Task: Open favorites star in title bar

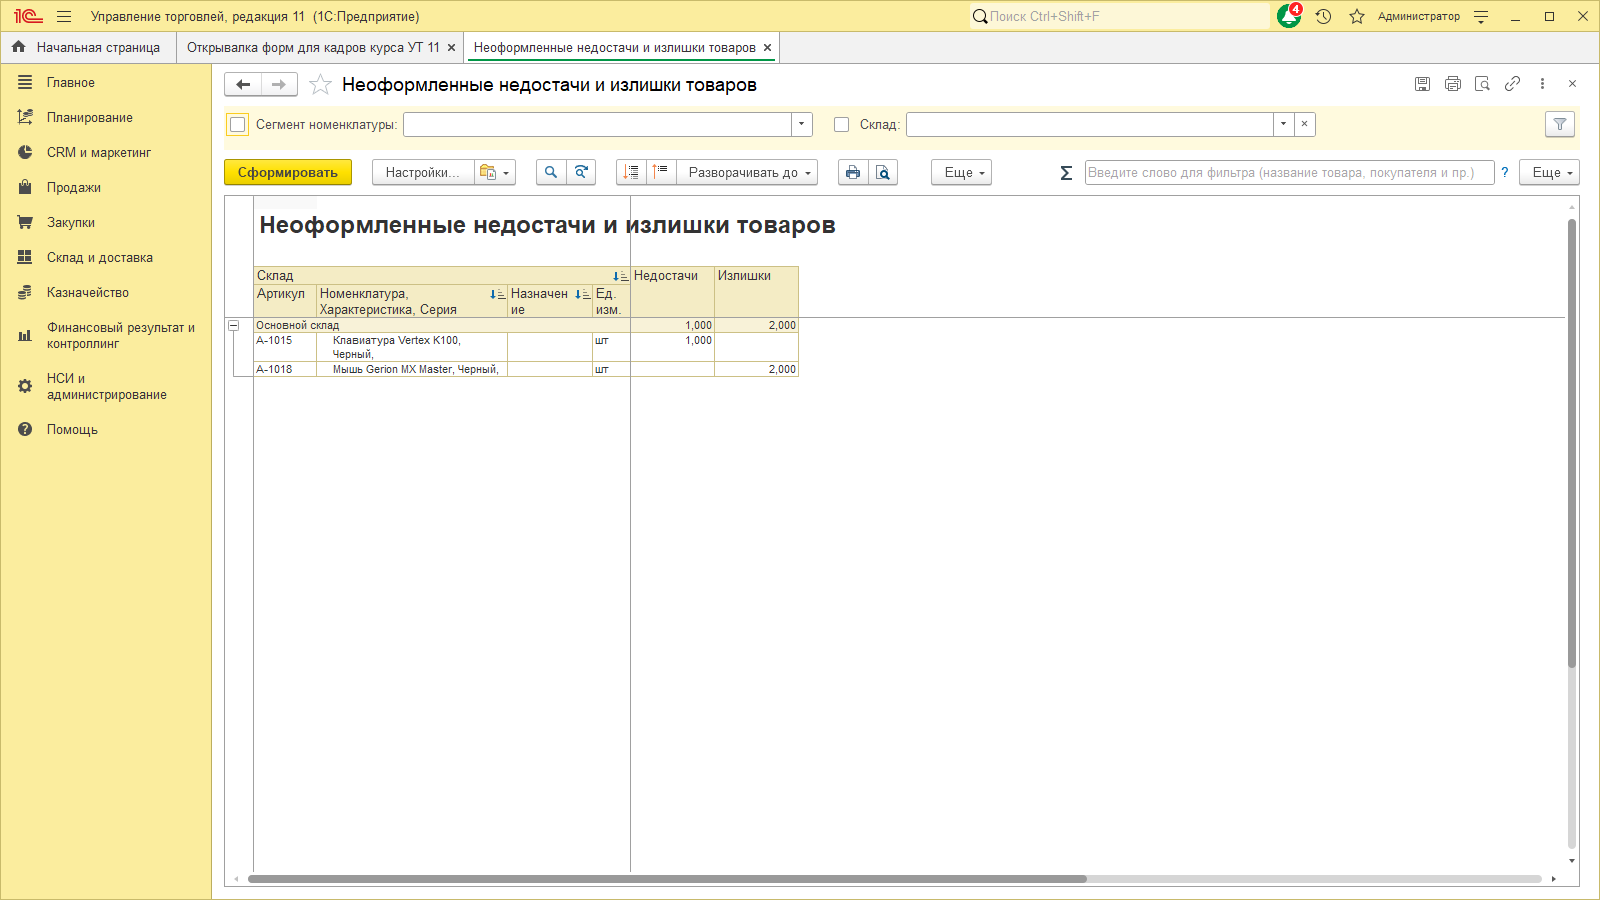Action: pyautogui.click(x=1357, y=16)
